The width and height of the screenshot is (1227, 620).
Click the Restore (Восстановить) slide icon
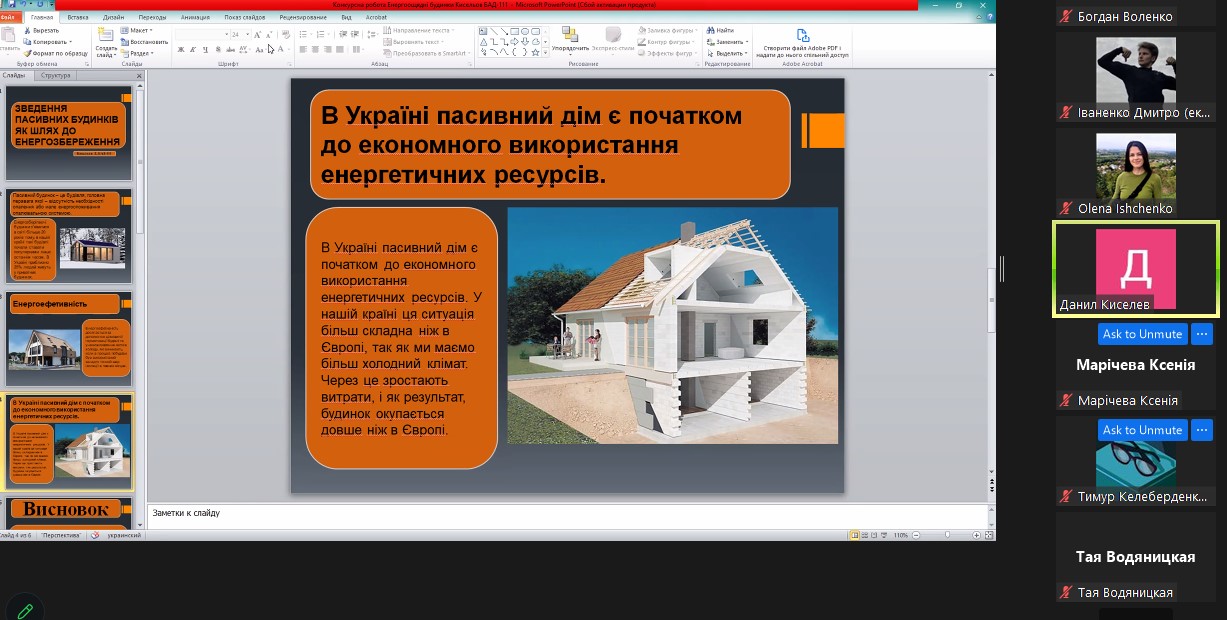click(x=126, y=42)
